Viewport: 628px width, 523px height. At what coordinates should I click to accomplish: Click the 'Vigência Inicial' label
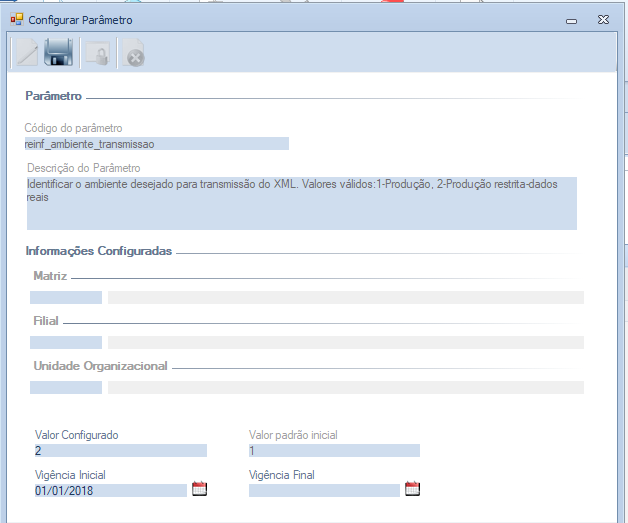[70, 475]
